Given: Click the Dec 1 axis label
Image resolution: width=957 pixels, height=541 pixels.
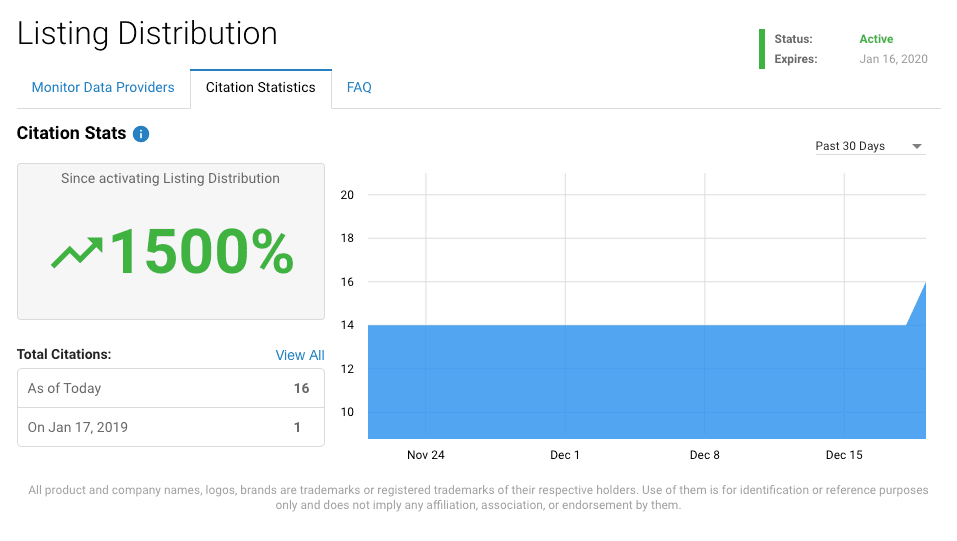Looking at the screenshot, I should (565, 455).
